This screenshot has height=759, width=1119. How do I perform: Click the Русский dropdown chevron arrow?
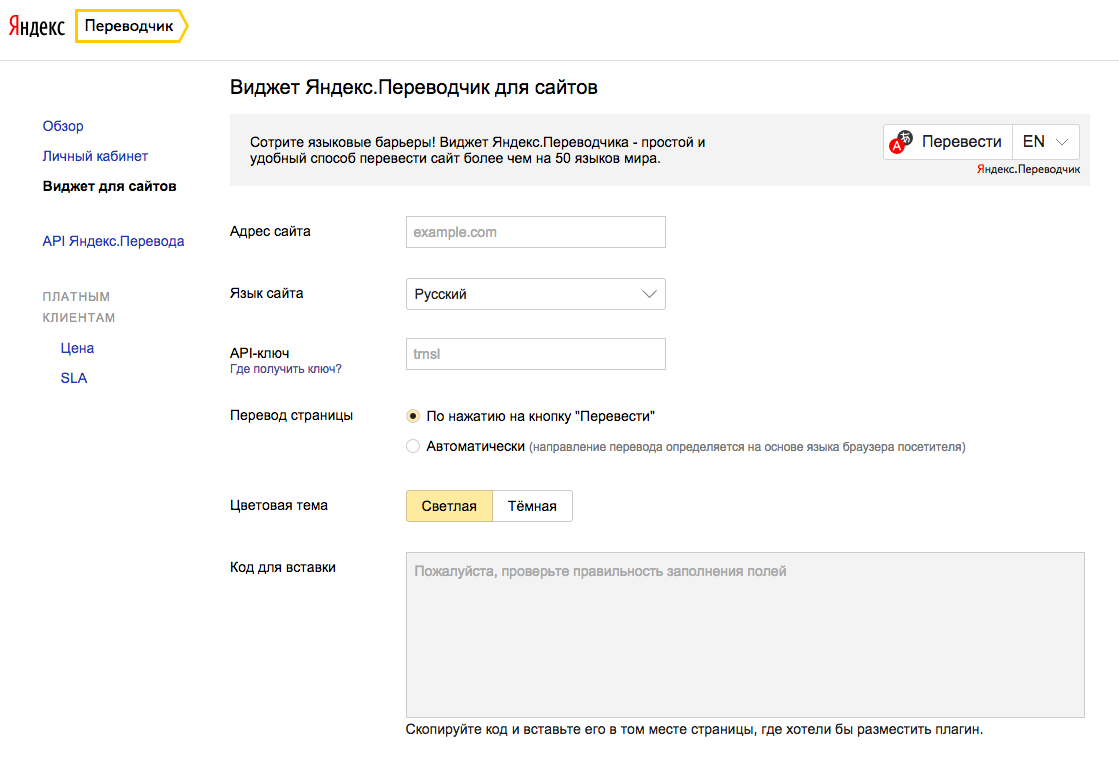(649, 294)
